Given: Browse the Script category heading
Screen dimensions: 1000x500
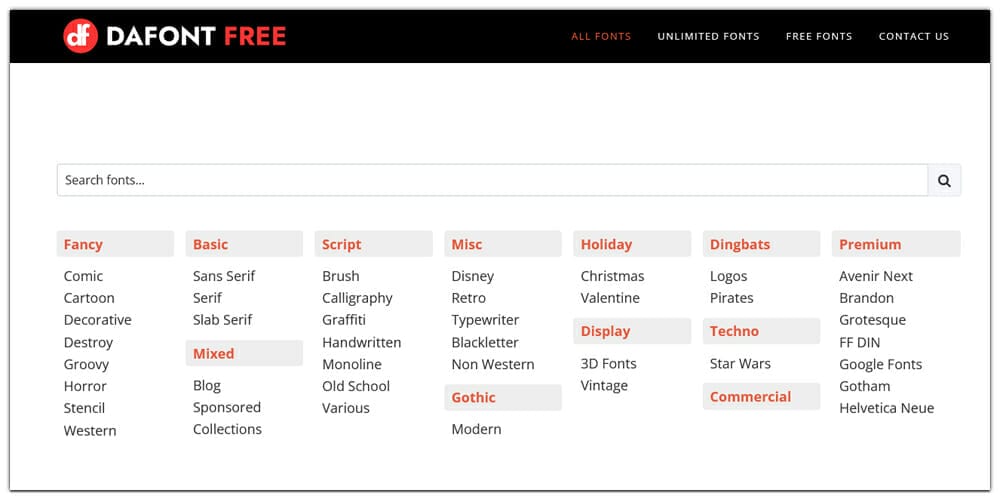Looking at the screenshot, I should click(x=342, y=244).
